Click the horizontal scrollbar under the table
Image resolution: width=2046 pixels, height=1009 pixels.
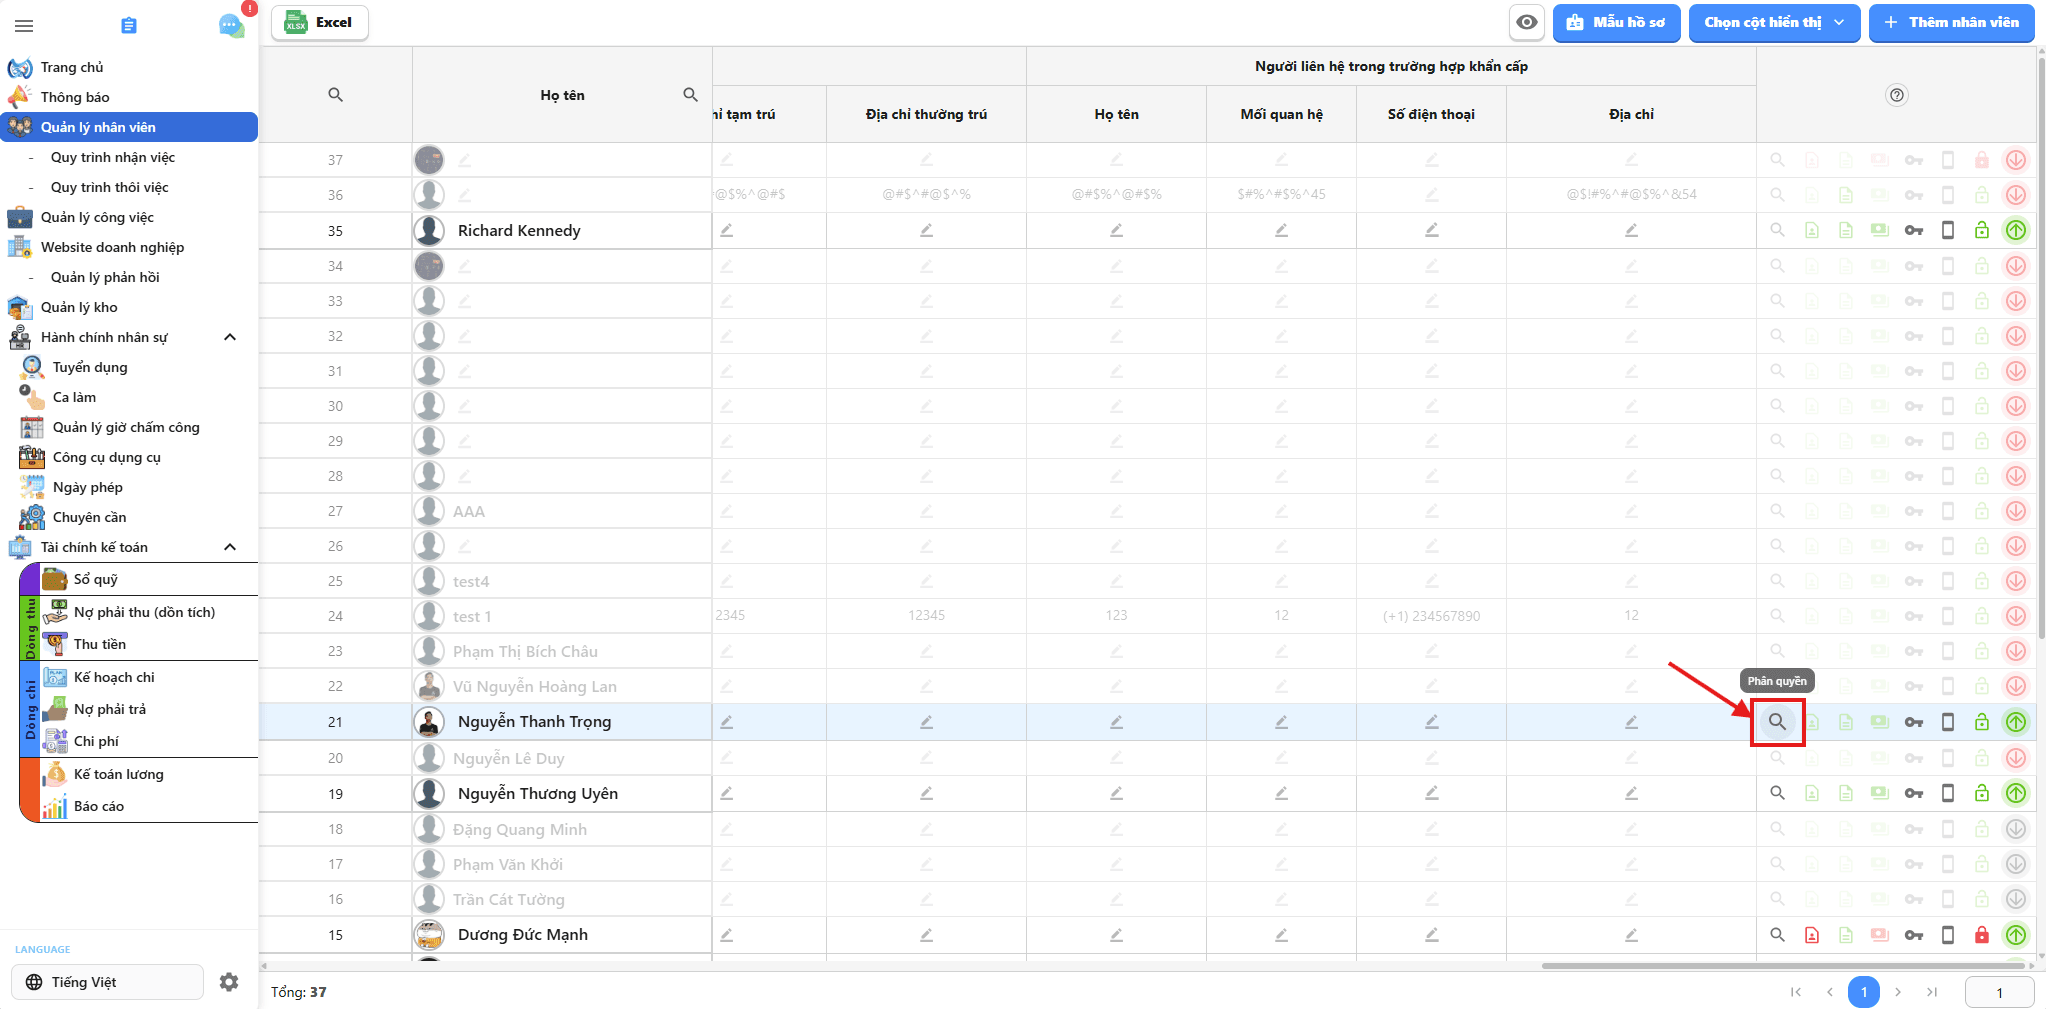coord(1784,966)
